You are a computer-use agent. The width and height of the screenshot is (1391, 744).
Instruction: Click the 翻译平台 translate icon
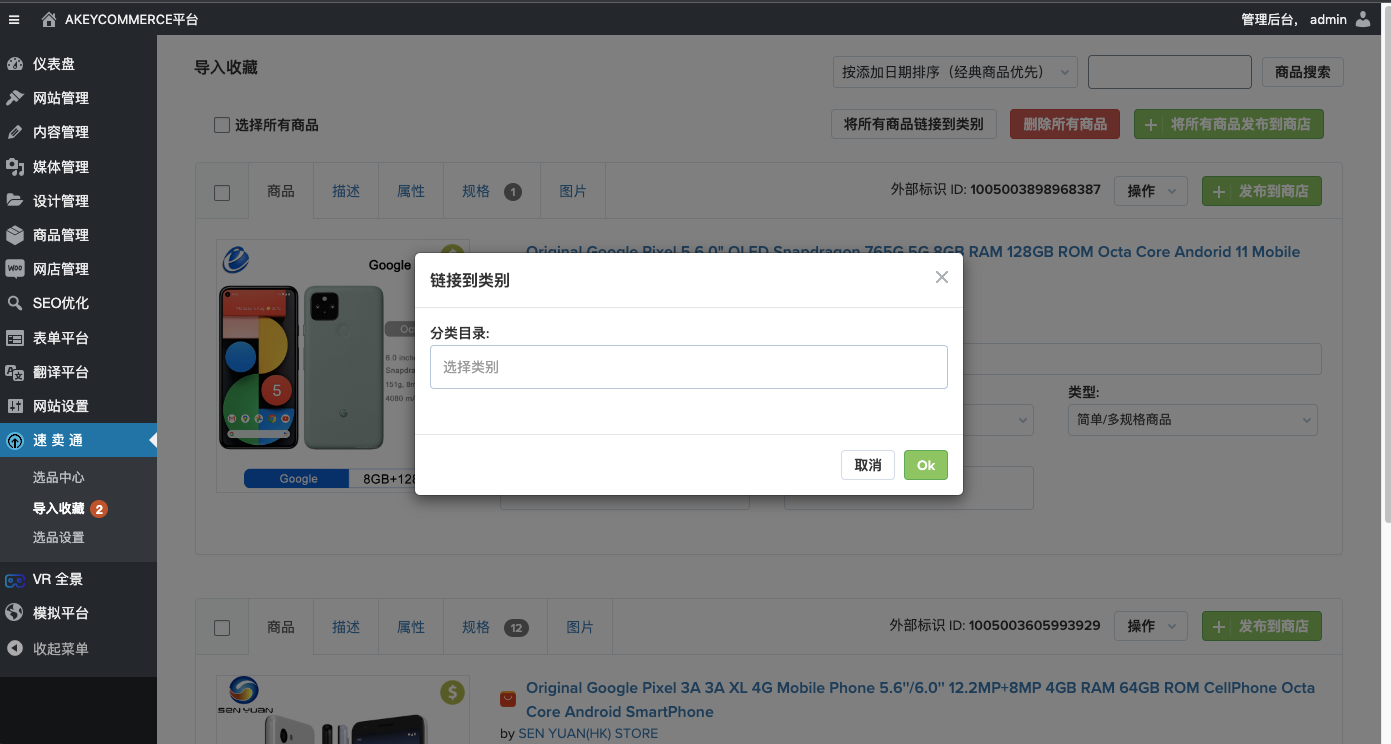[15, 372]
